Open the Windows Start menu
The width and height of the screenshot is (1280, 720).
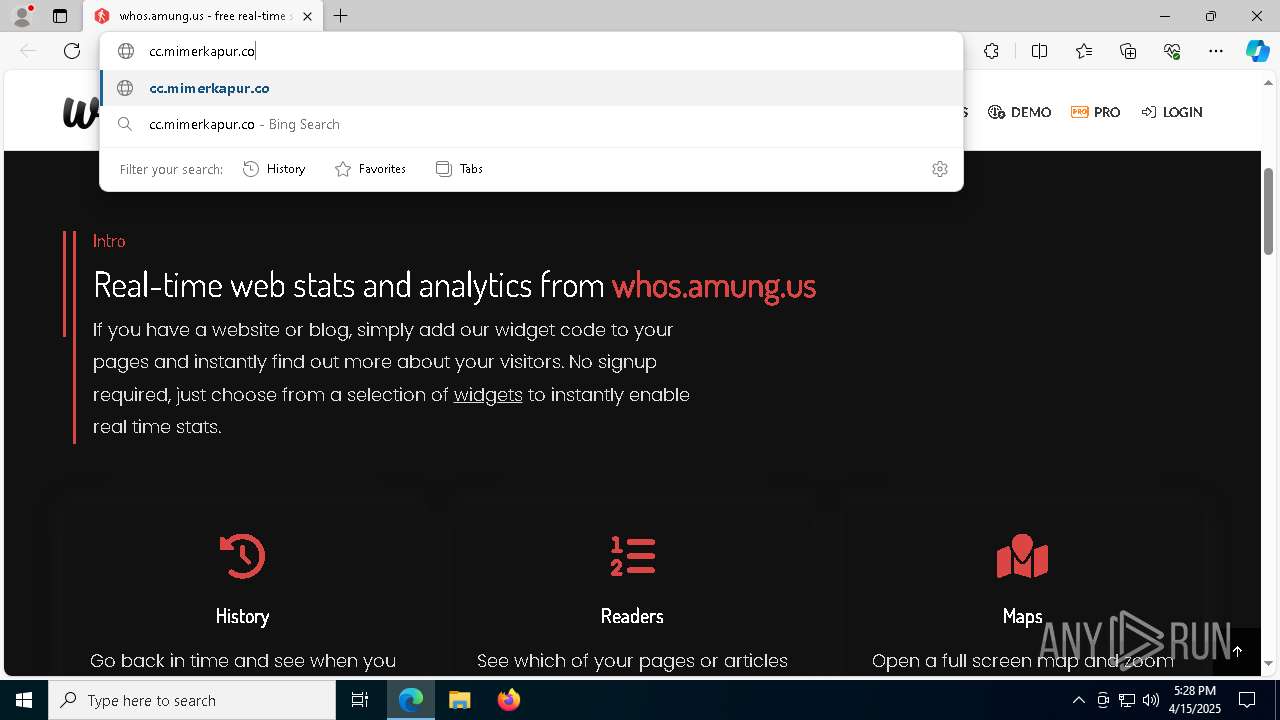pos(24,700)
